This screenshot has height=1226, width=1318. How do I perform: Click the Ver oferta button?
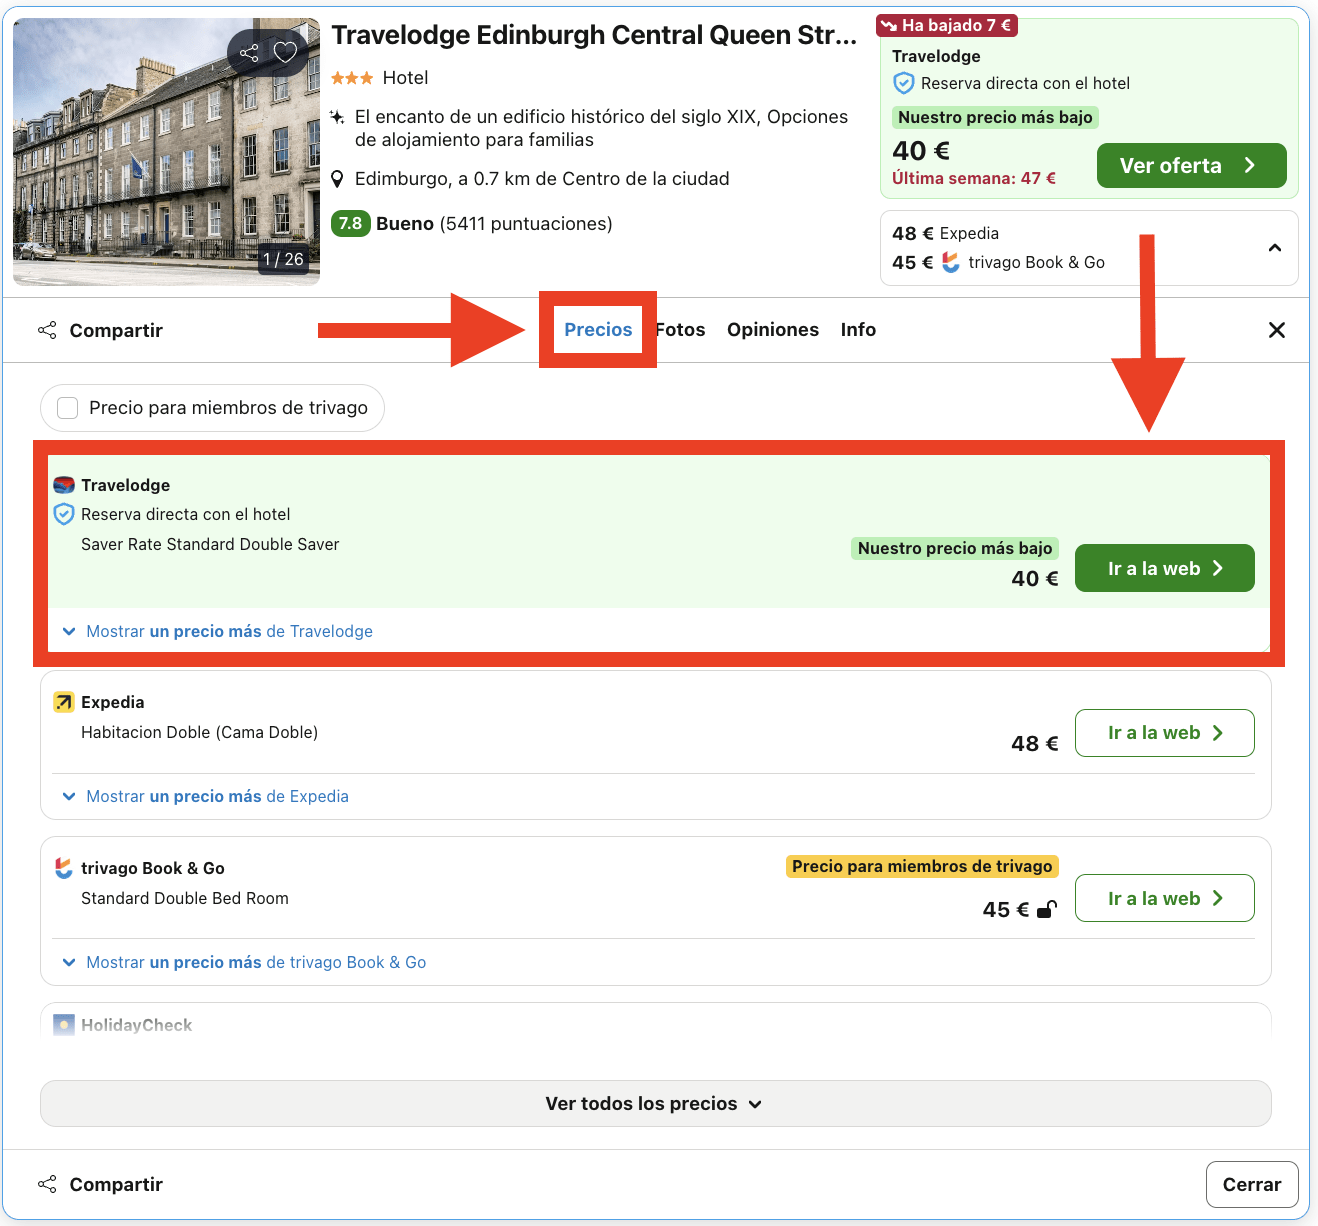tap(1191, 165)
